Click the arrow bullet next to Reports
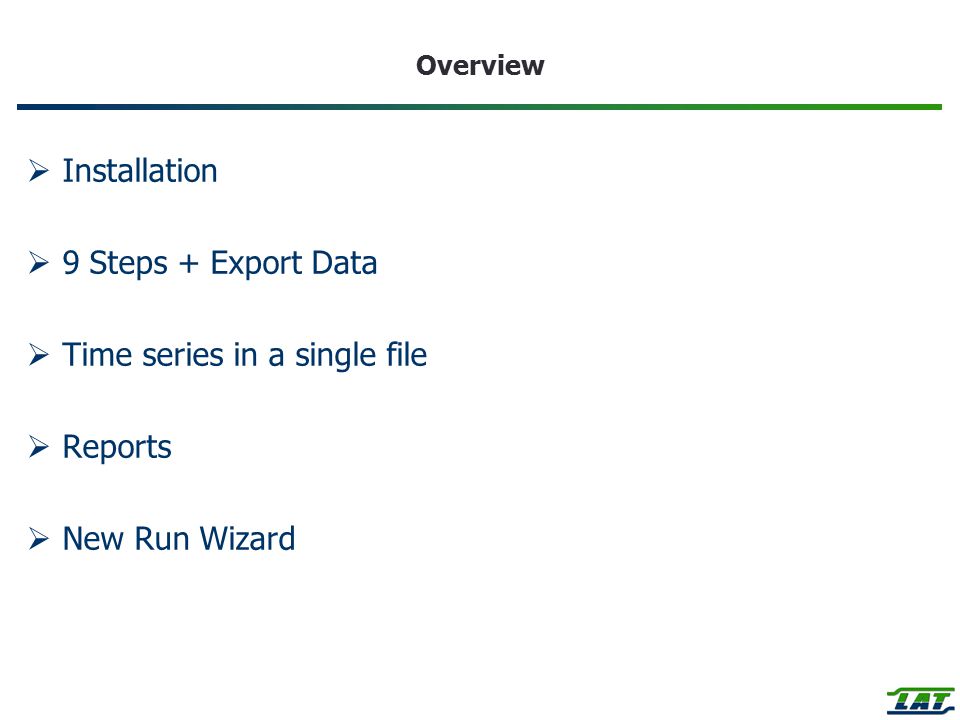 (39, 447)
